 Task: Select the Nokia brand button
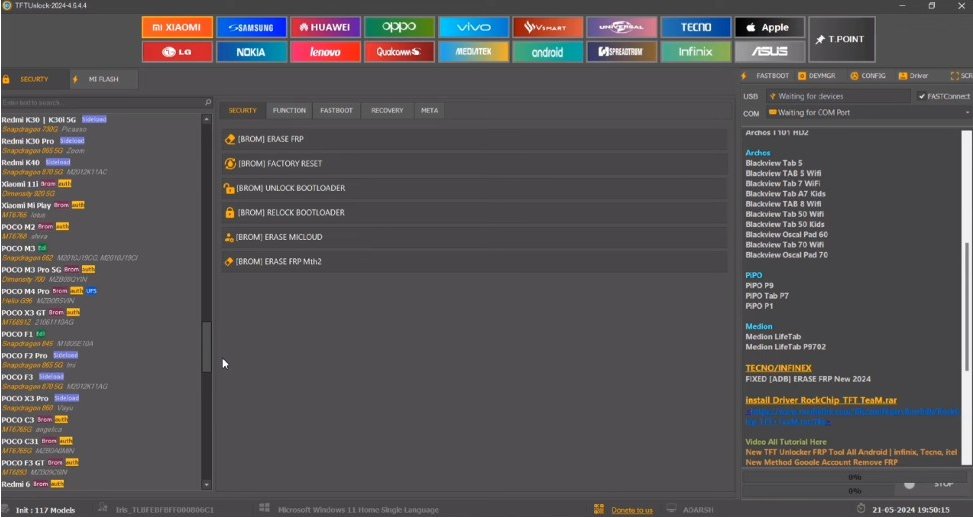pyautogui.click(x=251, y=52)
